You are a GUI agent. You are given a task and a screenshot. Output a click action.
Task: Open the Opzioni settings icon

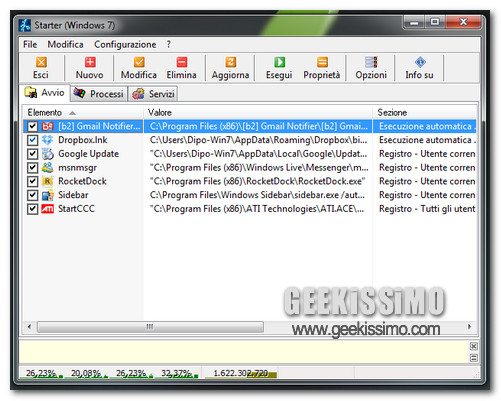371,62
